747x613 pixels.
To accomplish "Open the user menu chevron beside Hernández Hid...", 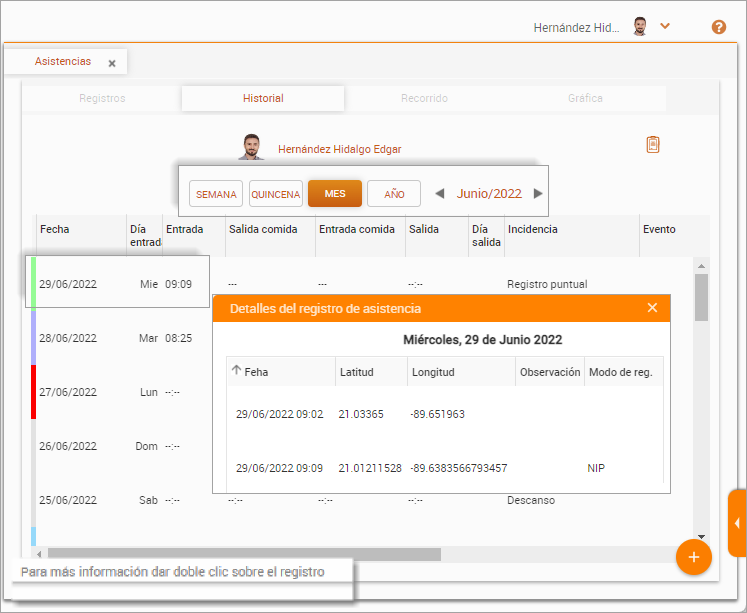I will (x=665, y=27).
